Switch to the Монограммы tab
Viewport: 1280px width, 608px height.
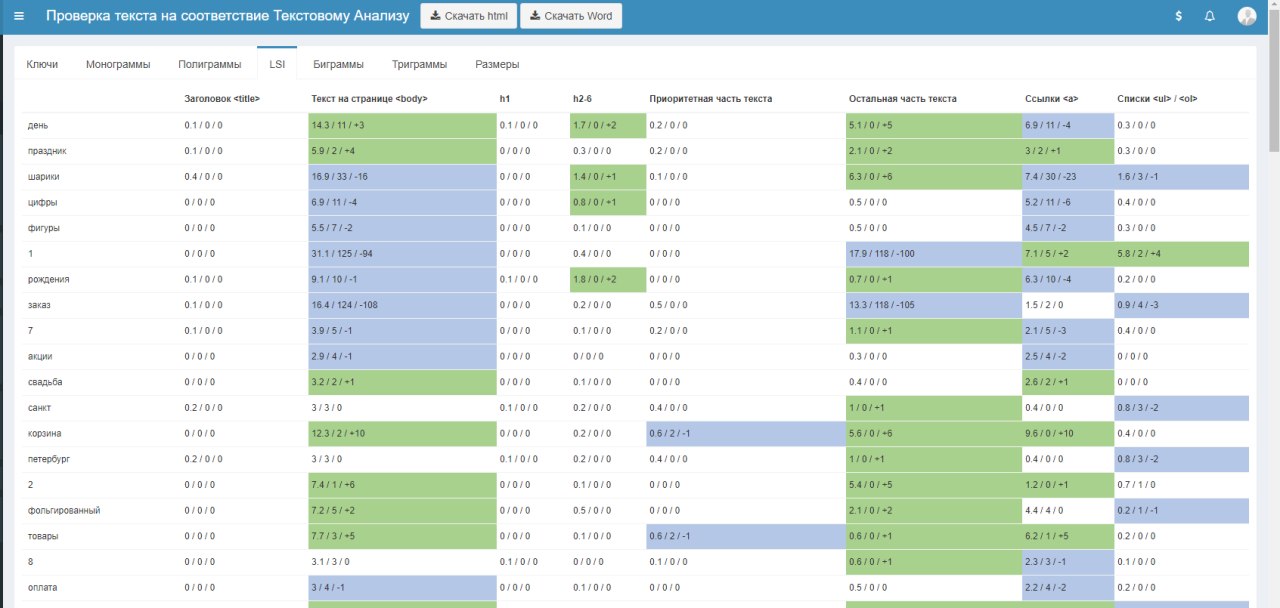(118, 64)
